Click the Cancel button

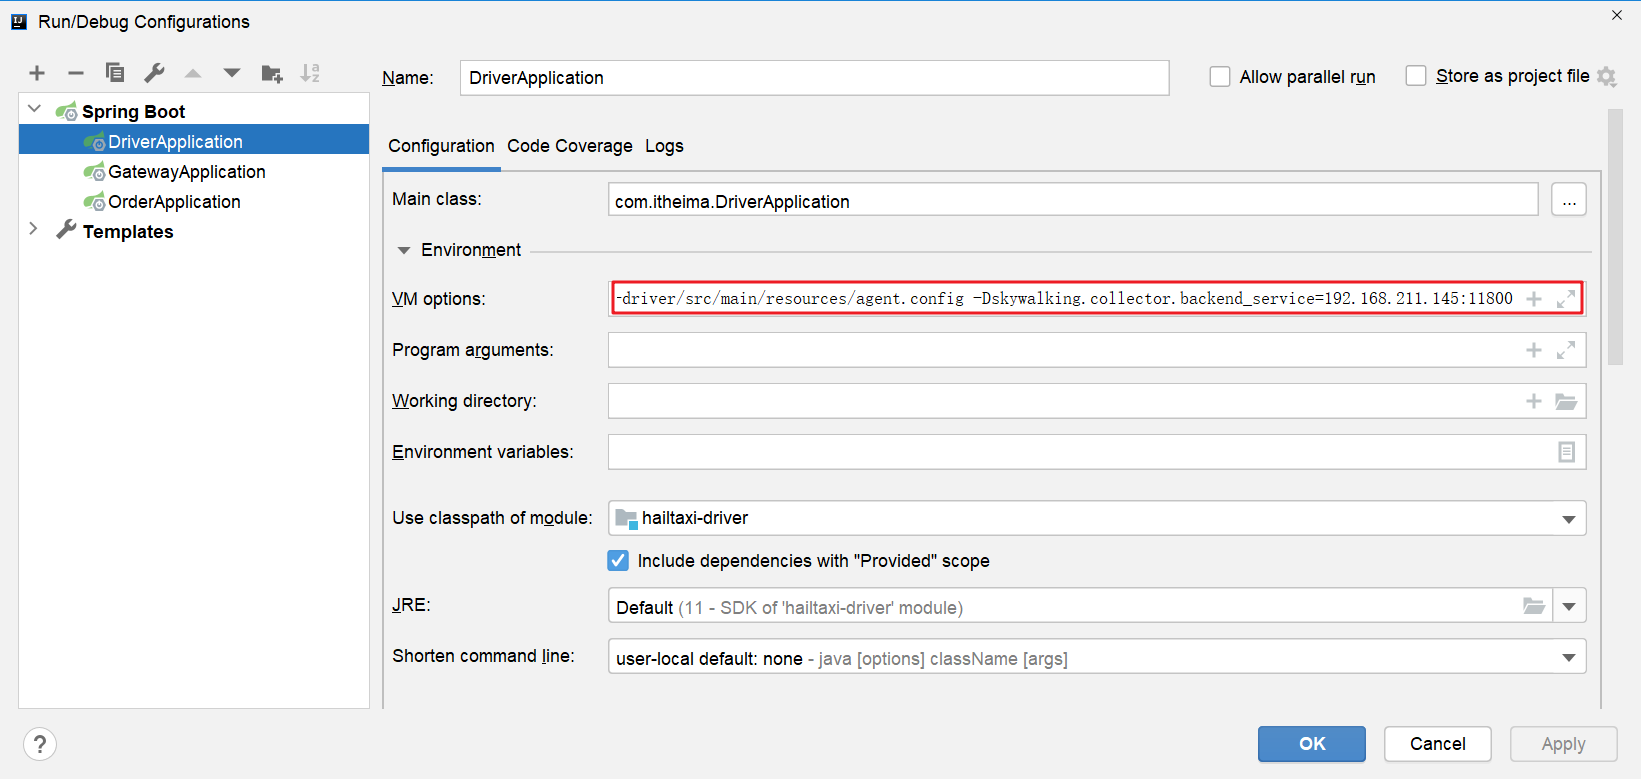[x=1438, y=744]
